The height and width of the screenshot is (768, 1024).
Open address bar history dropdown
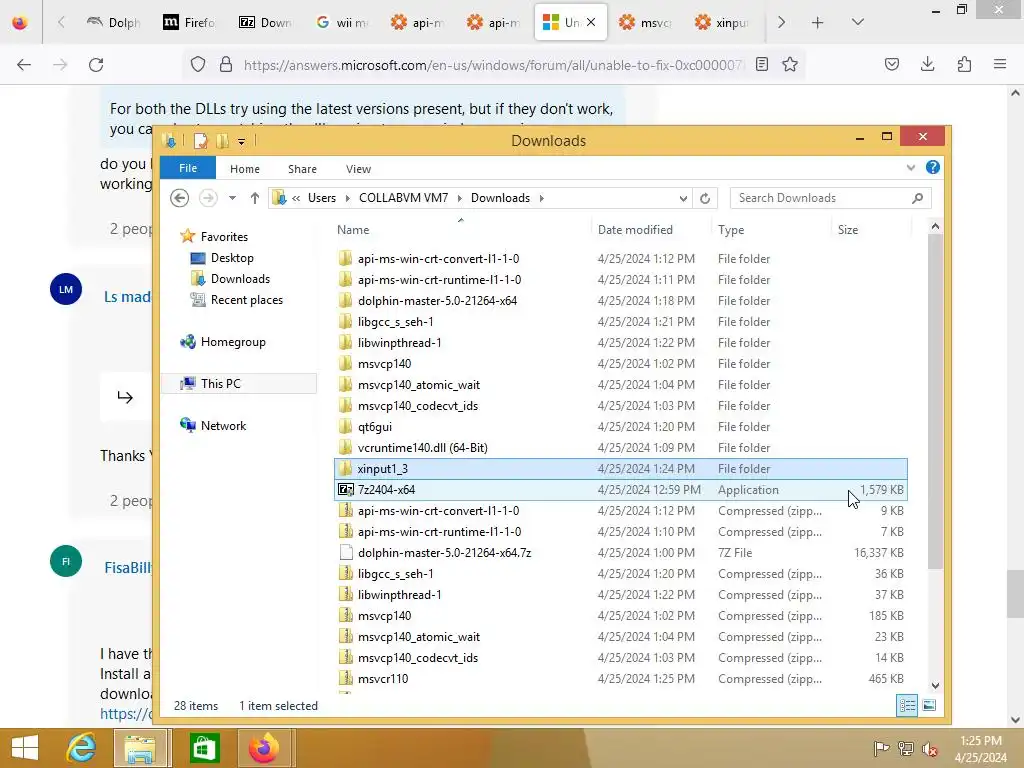pos(683,198)
